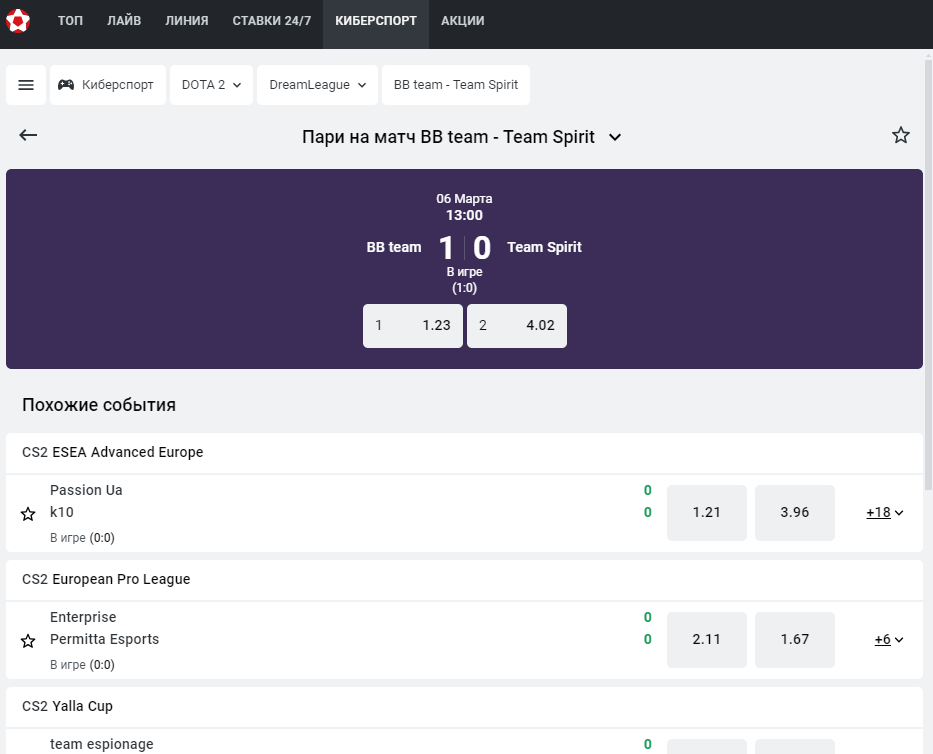Viewport: 933px width, 754px height.
Task: Add BB team match to favorites star
Action: click(901, 135)
